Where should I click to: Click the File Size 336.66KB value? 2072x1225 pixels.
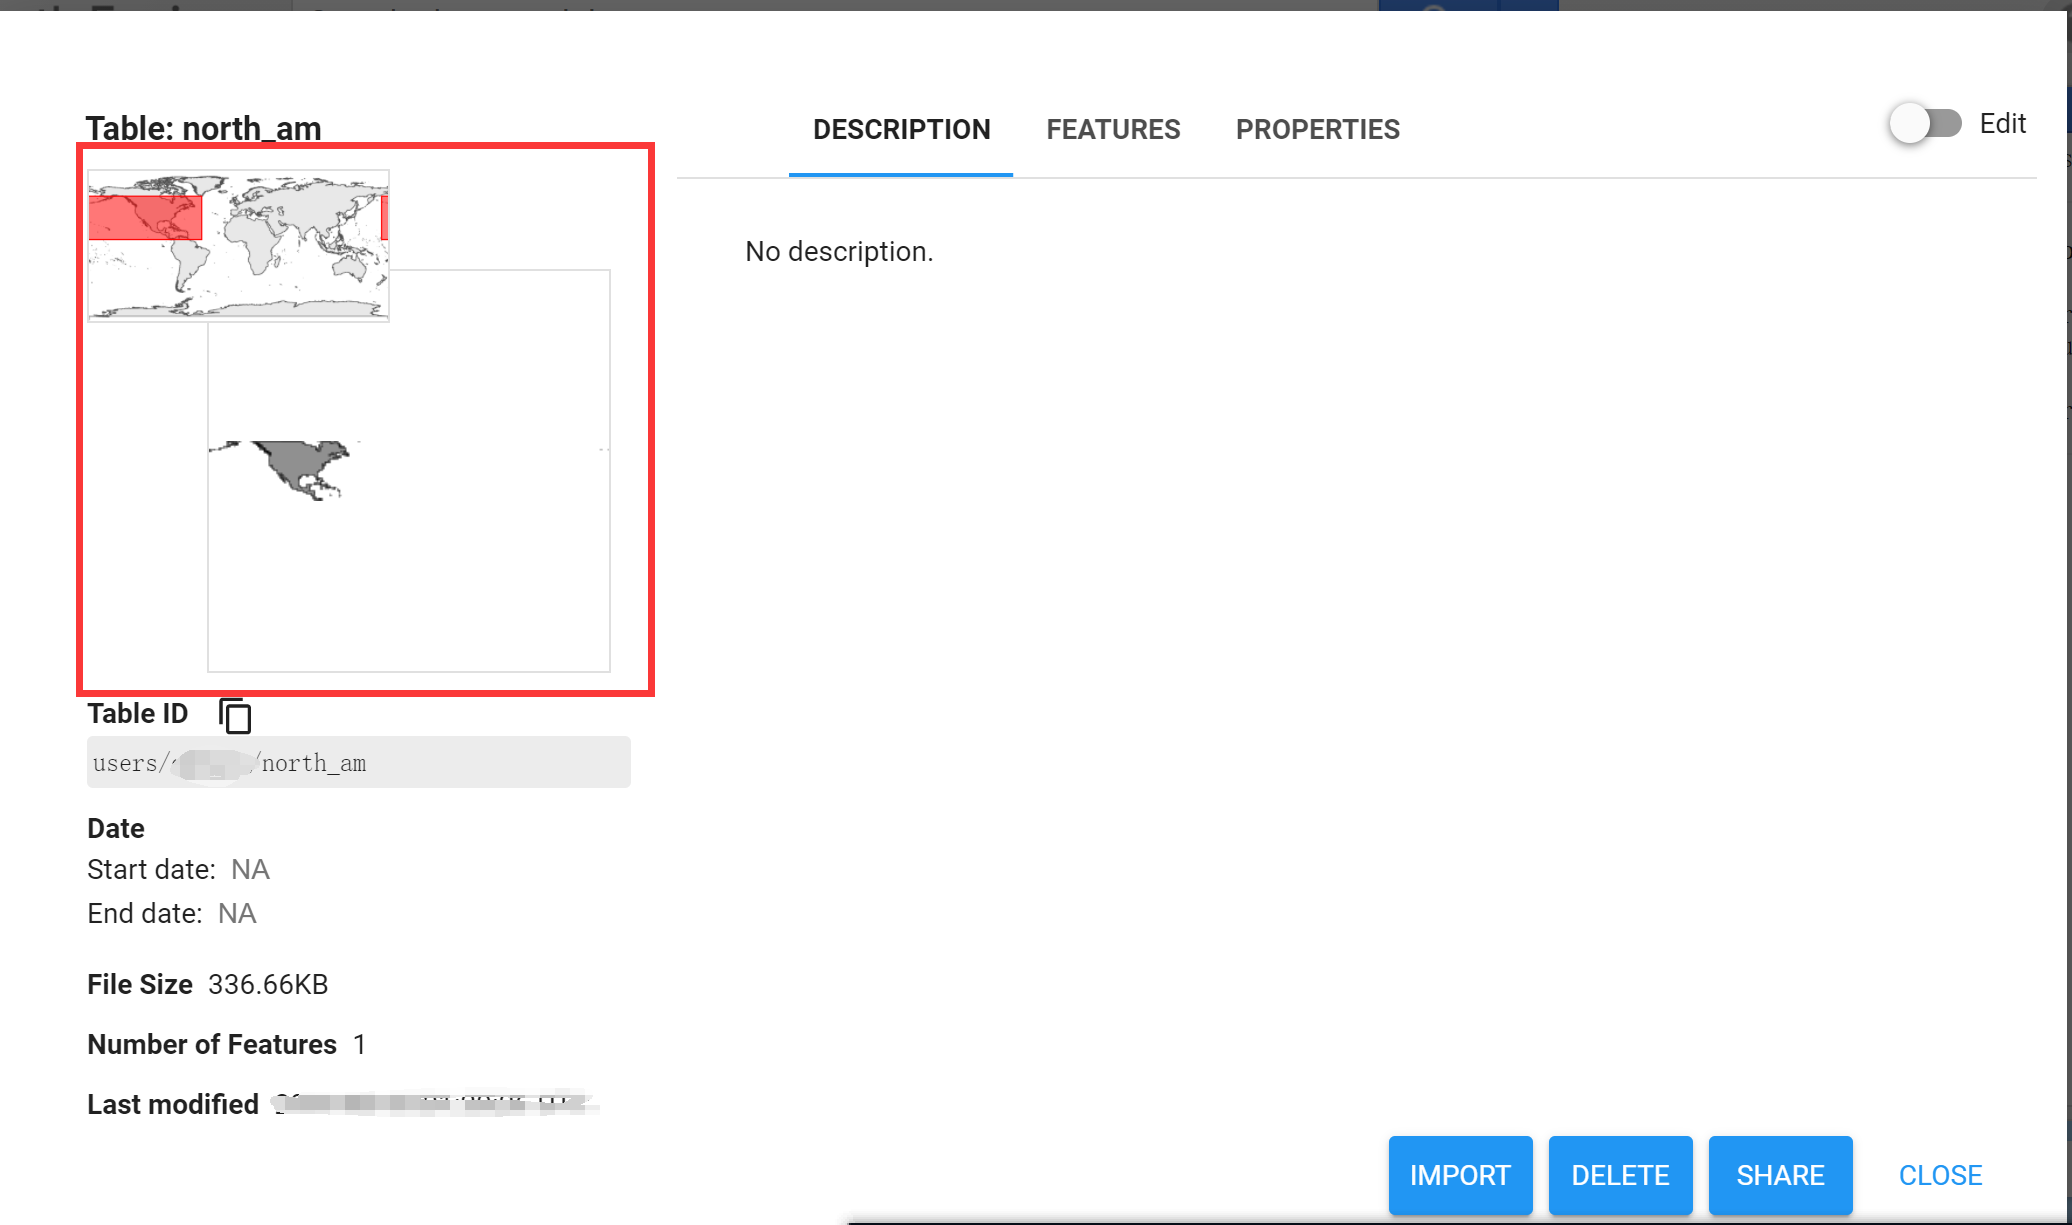pyautogui.click(x=268, y=985)
